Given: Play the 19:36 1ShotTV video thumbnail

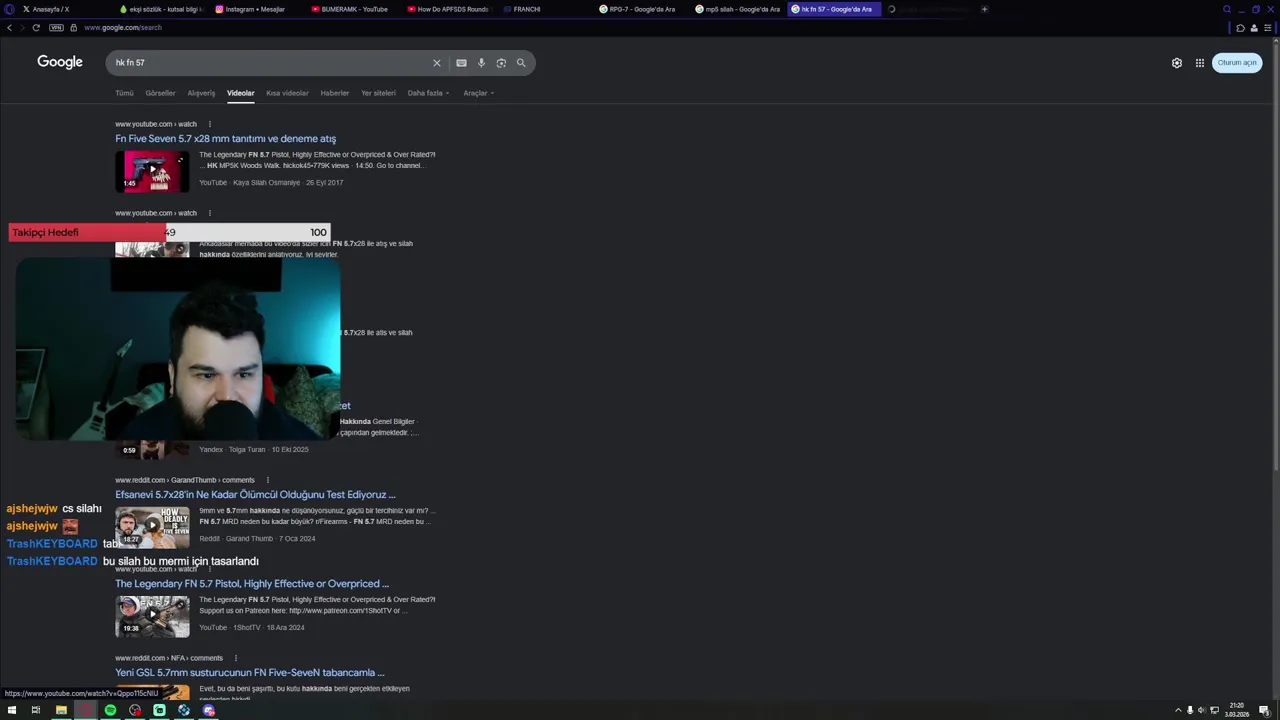Looking at the screenshot, I should [x=152, y=616].
